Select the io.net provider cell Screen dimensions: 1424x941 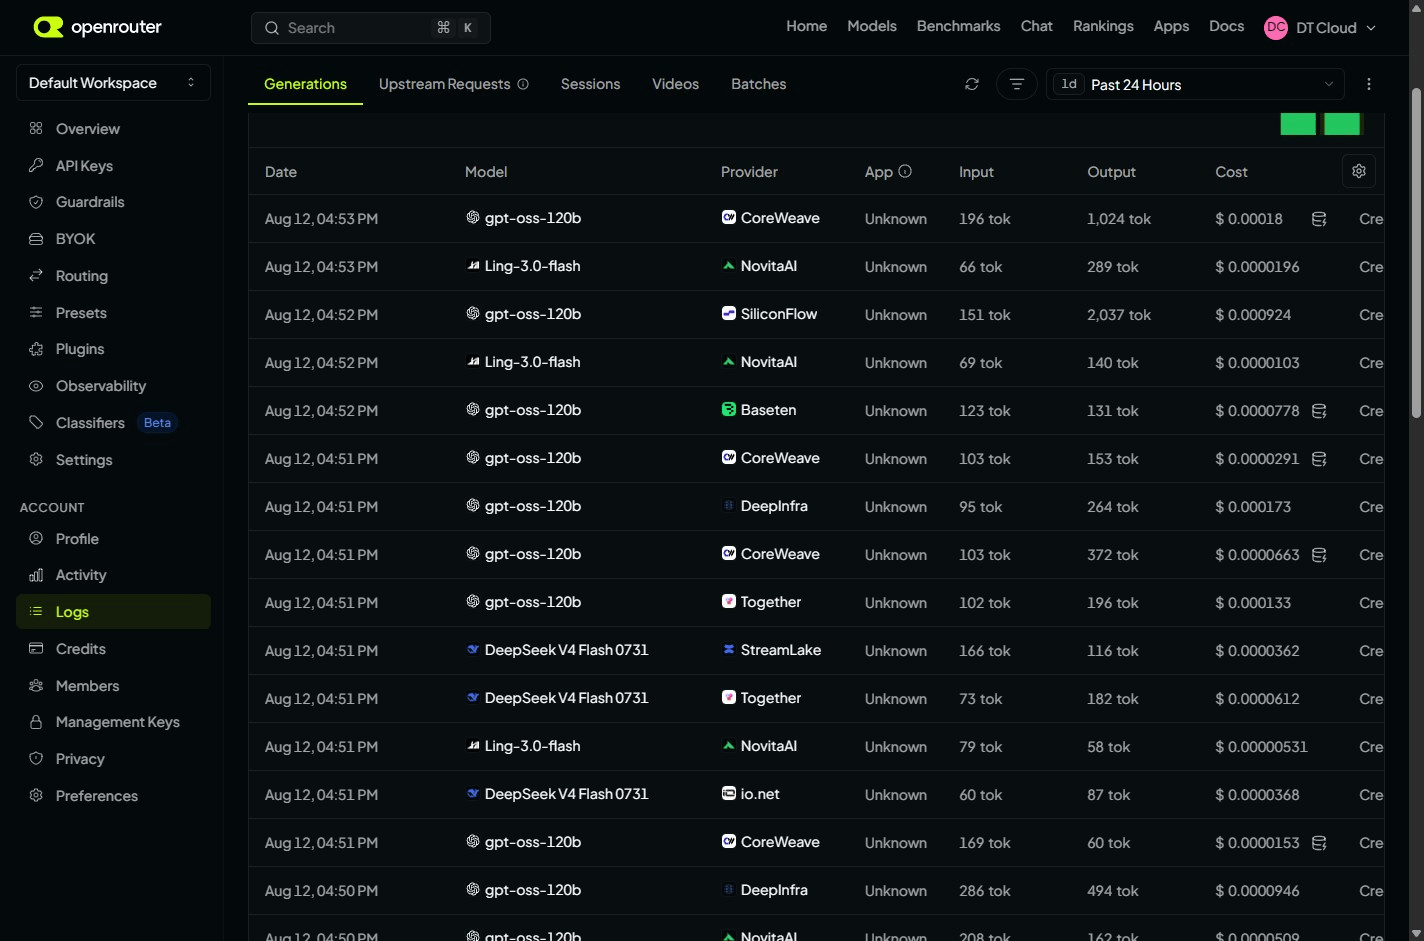750,794
